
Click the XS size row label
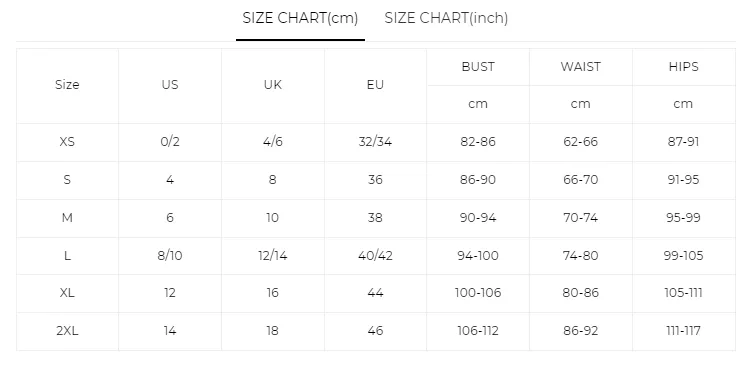[67, 142]
